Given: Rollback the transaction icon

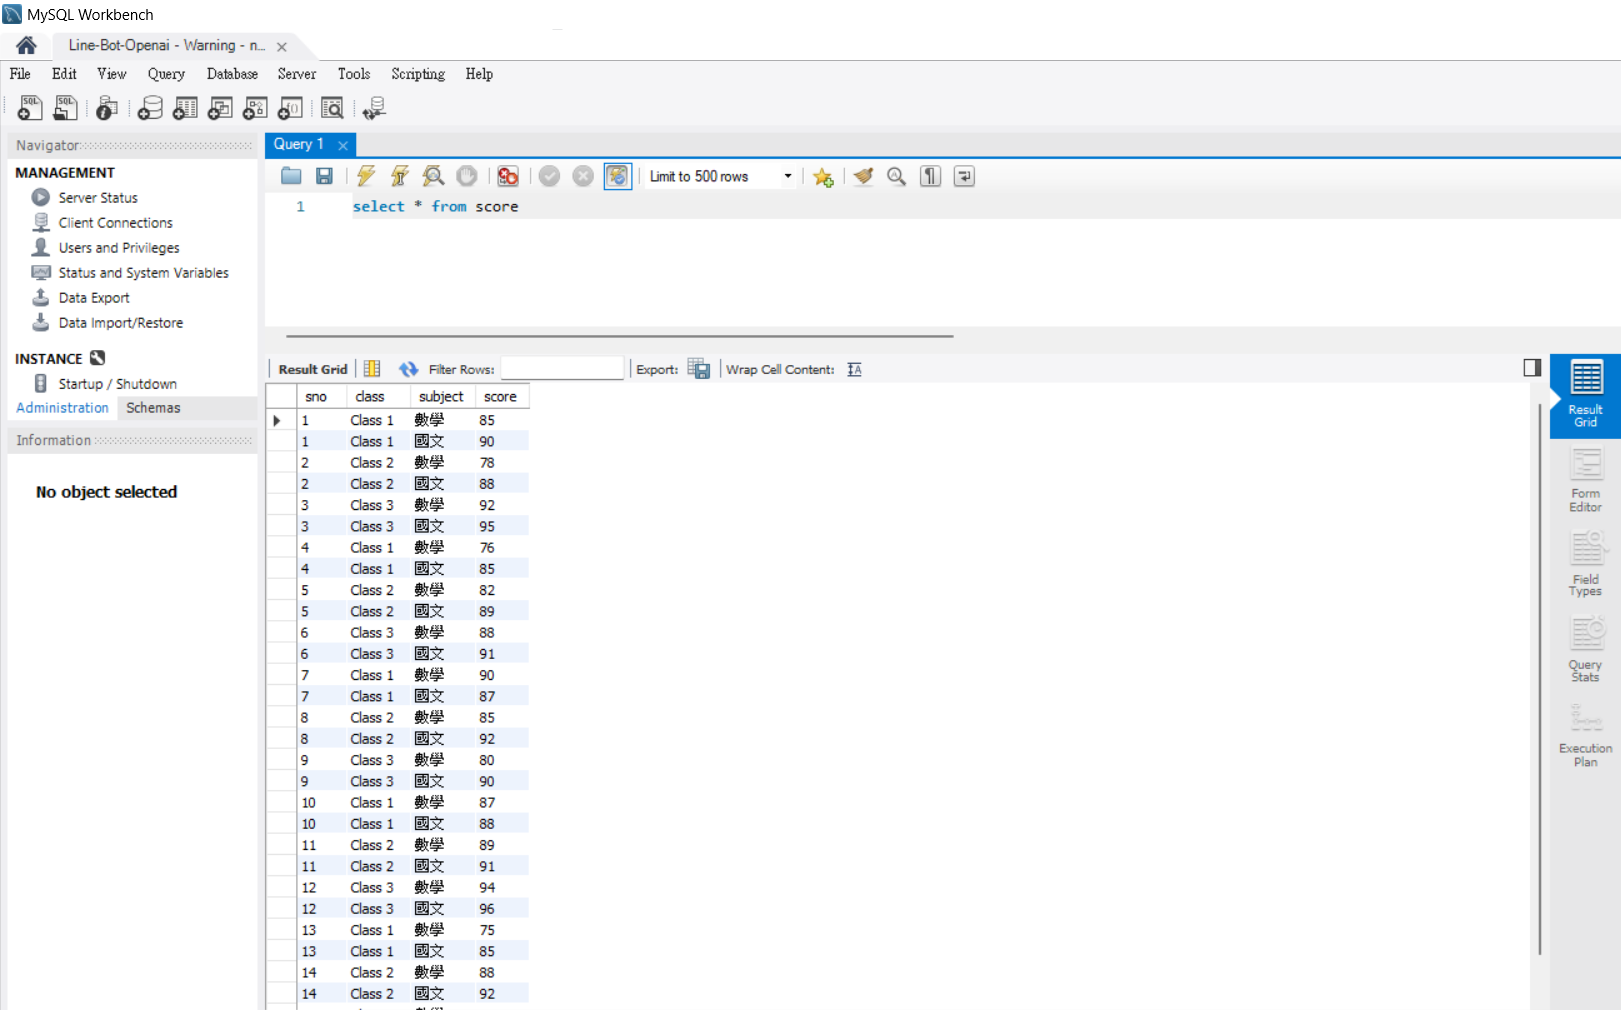Looking at the screenshot, I should [583, 176].
